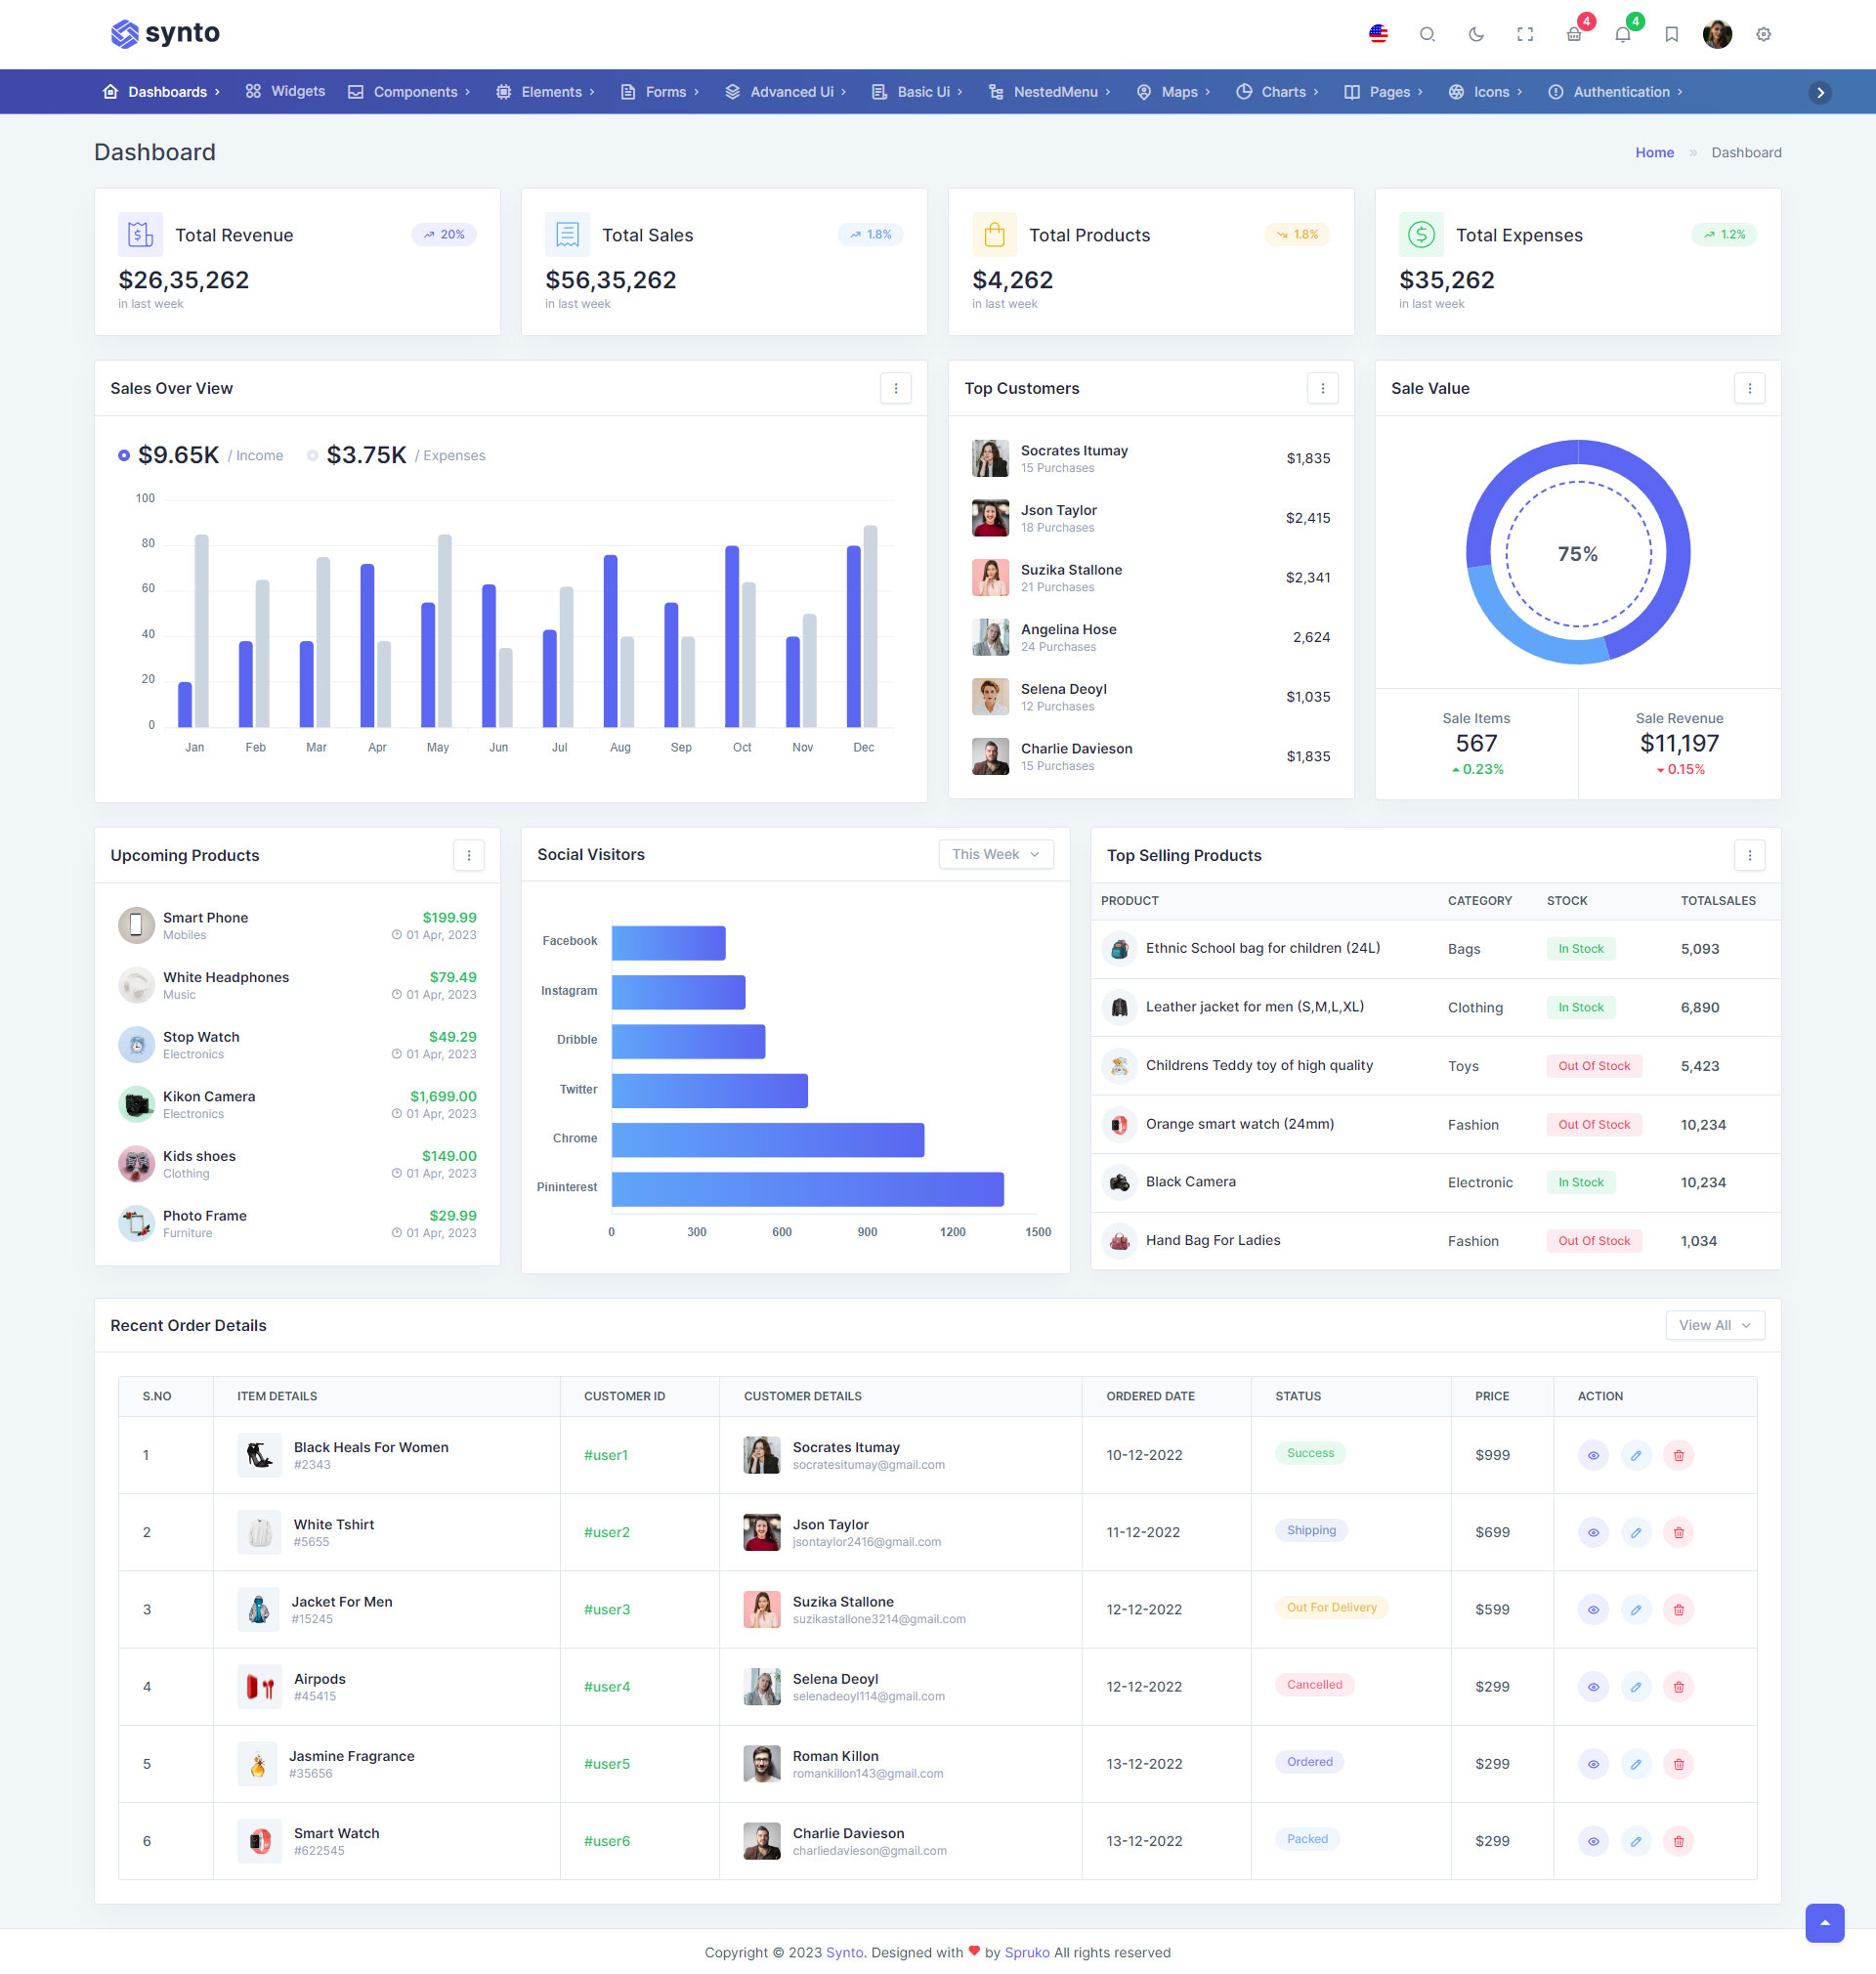Select the US flag language icon
The height and width of the screenshot is (1974, 1876).
tap(1378, 34)
